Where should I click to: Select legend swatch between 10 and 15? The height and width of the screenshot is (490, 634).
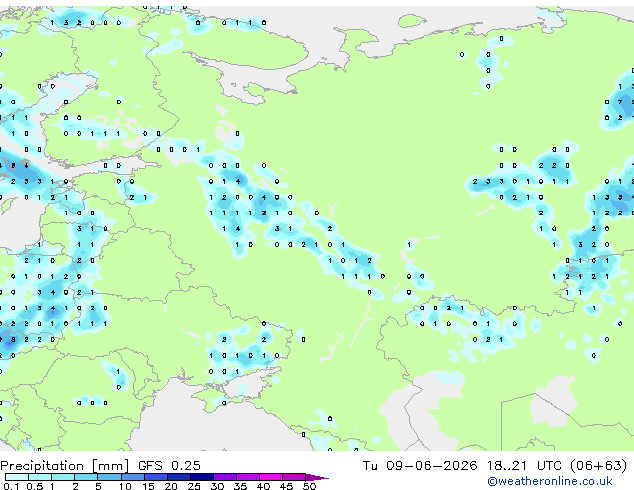pos(133,477)
